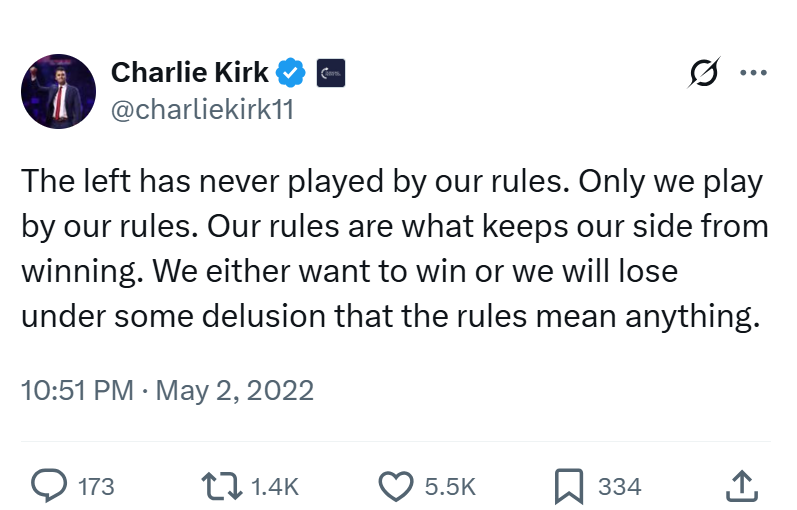Image resolution: width=797 pixels, height=510 pixels.
Task: Bookmark this tweet using the bookmark icon
Action: [568, 486]
